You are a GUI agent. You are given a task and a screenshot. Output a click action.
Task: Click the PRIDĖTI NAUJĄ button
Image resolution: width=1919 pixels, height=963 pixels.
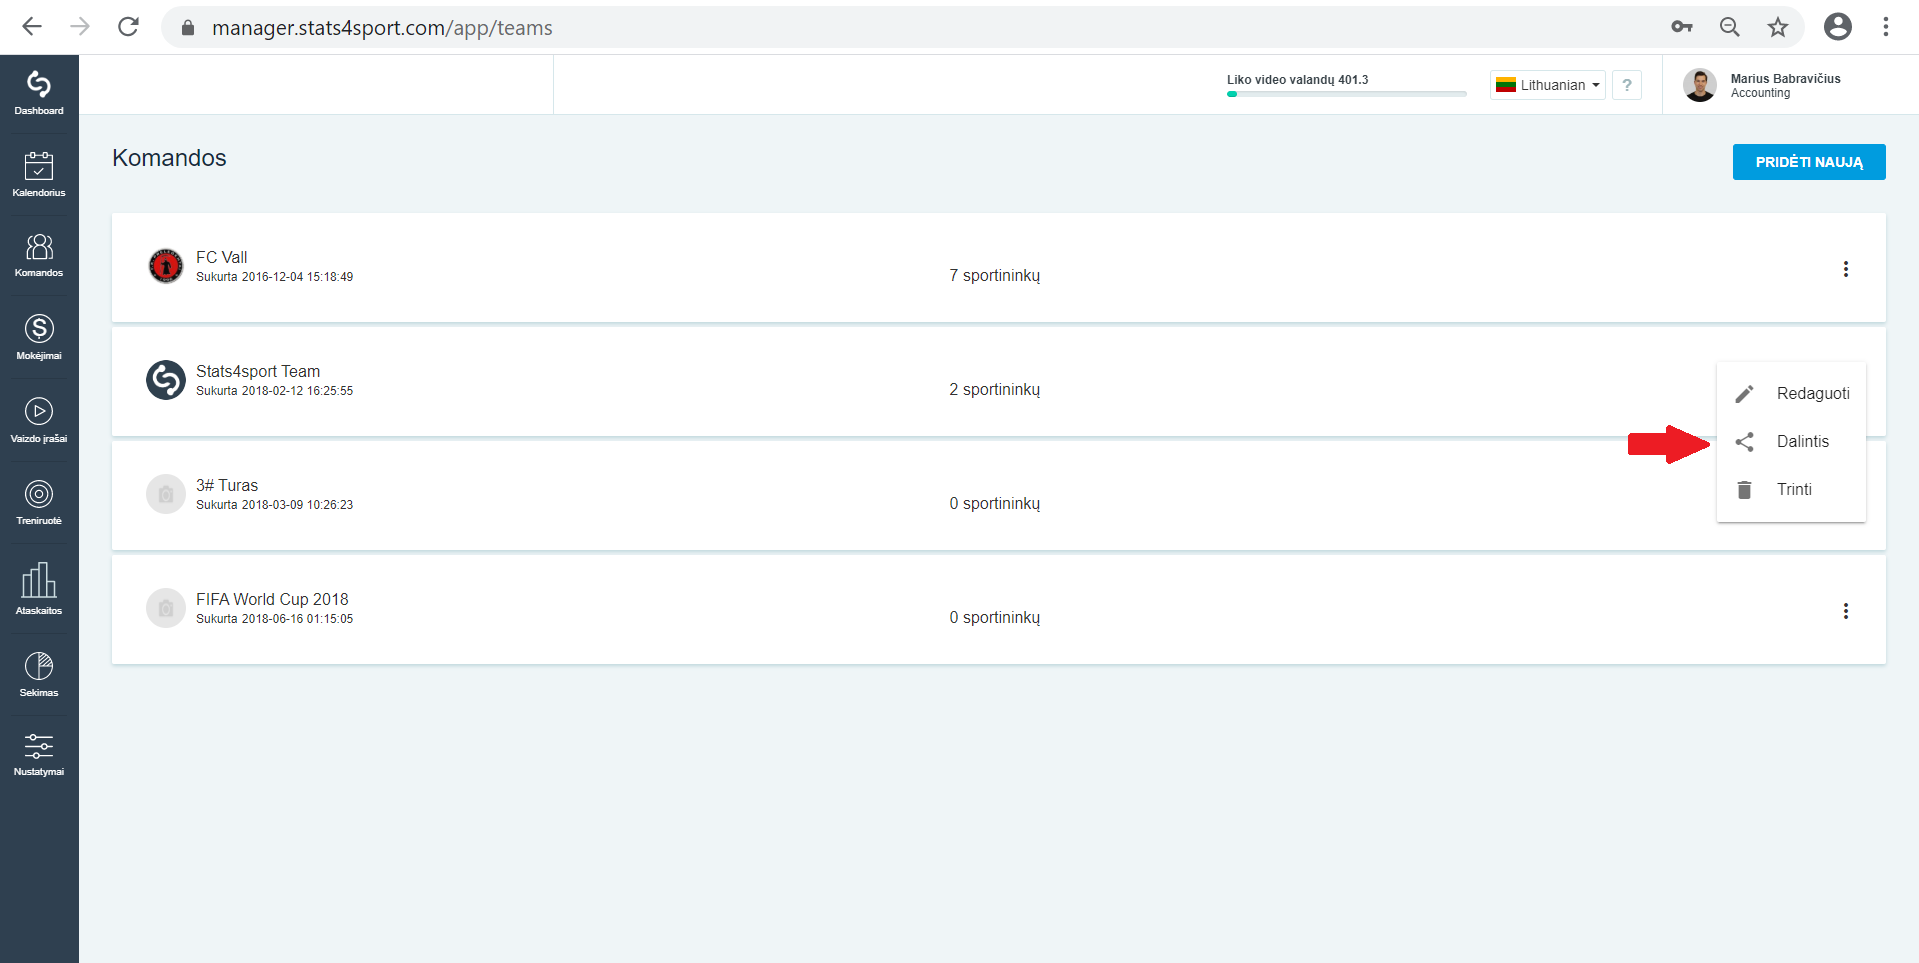point(1808,162)
